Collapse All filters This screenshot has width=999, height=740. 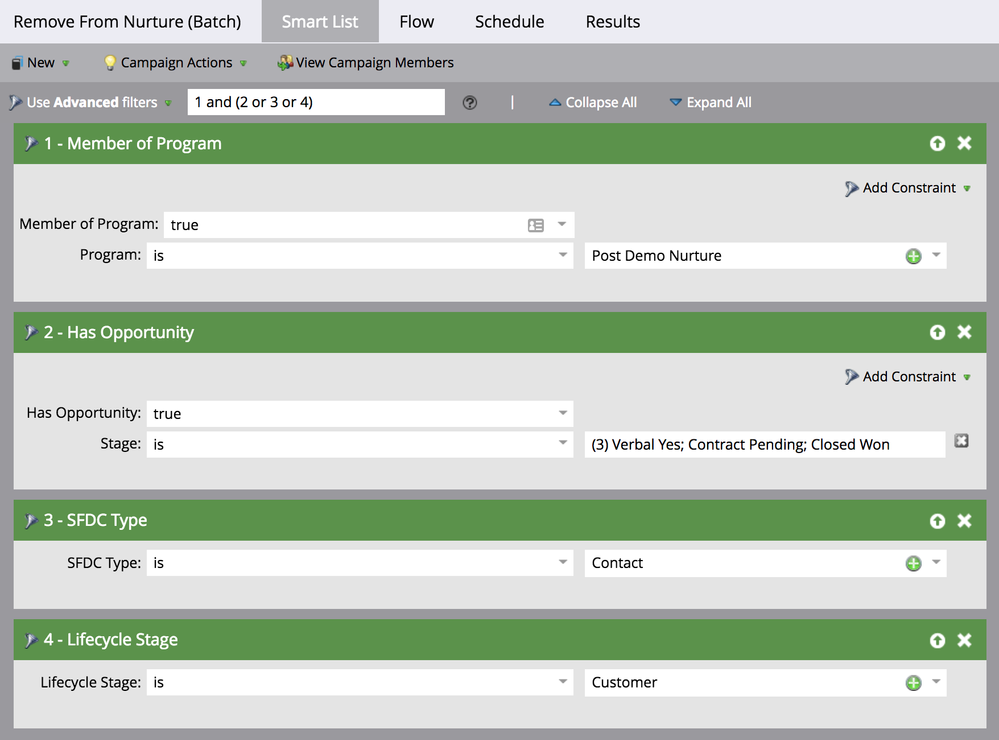(x=593, y=103)
